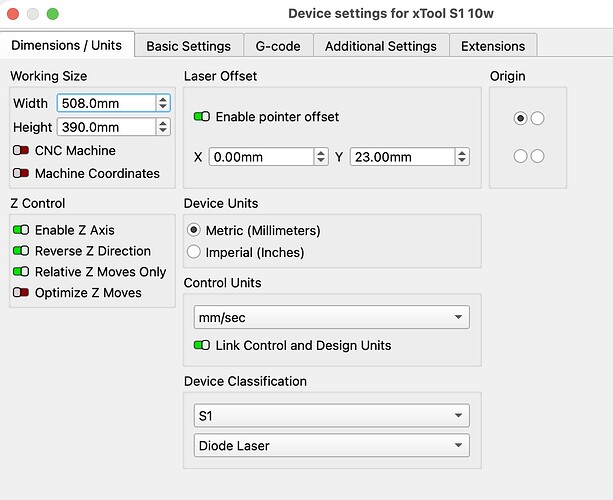
Task: Choose the bottom-right origin radio button
Action: pyautogui.click(x=538, y=156)
